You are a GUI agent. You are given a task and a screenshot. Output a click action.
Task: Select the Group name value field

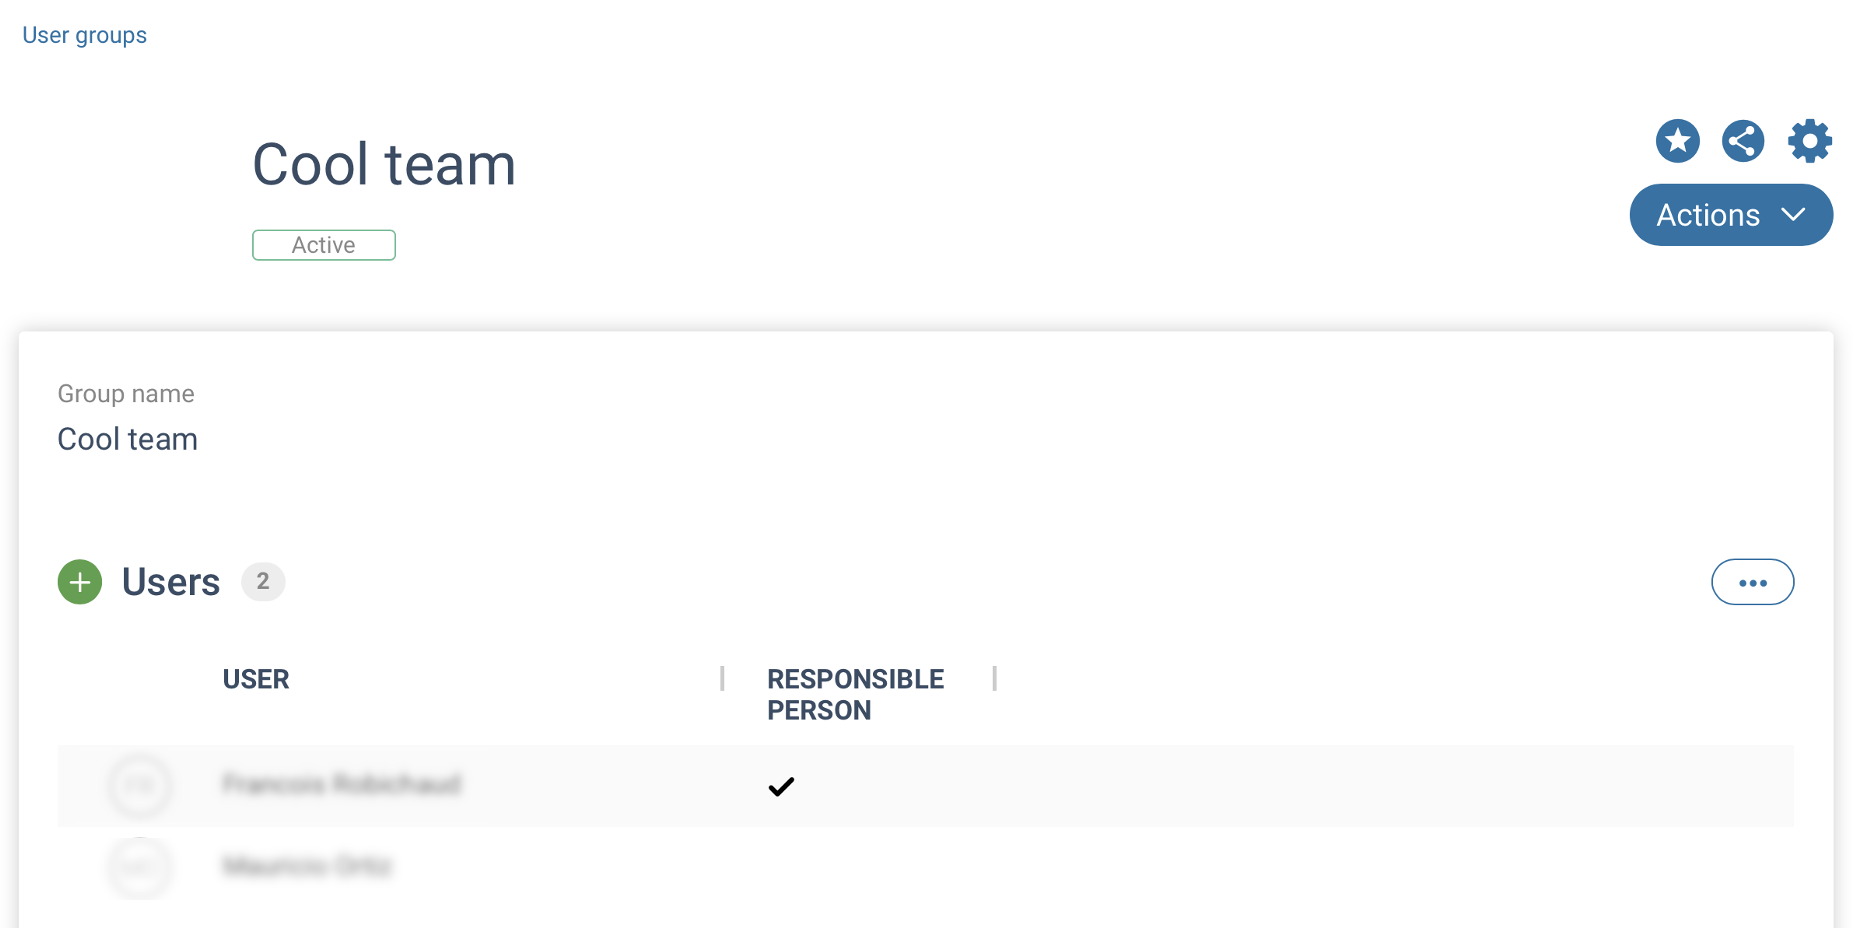click(128, 439)
